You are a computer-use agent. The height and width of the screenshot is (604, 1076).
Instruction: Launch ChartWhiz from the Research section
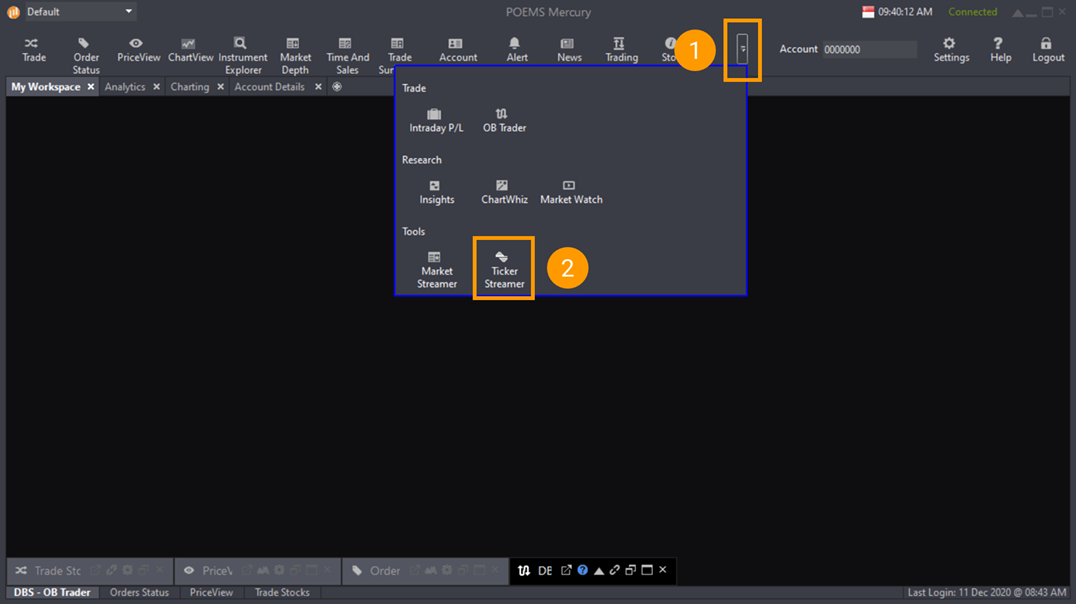coord(503,192)
